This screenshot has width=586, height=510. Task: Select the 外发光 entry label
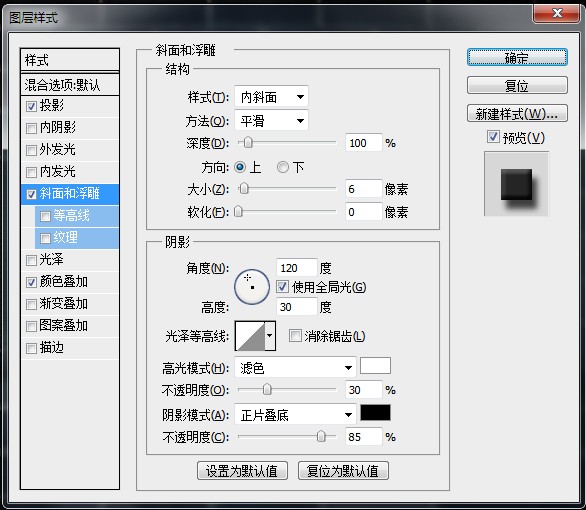click(x=58, y=149)
